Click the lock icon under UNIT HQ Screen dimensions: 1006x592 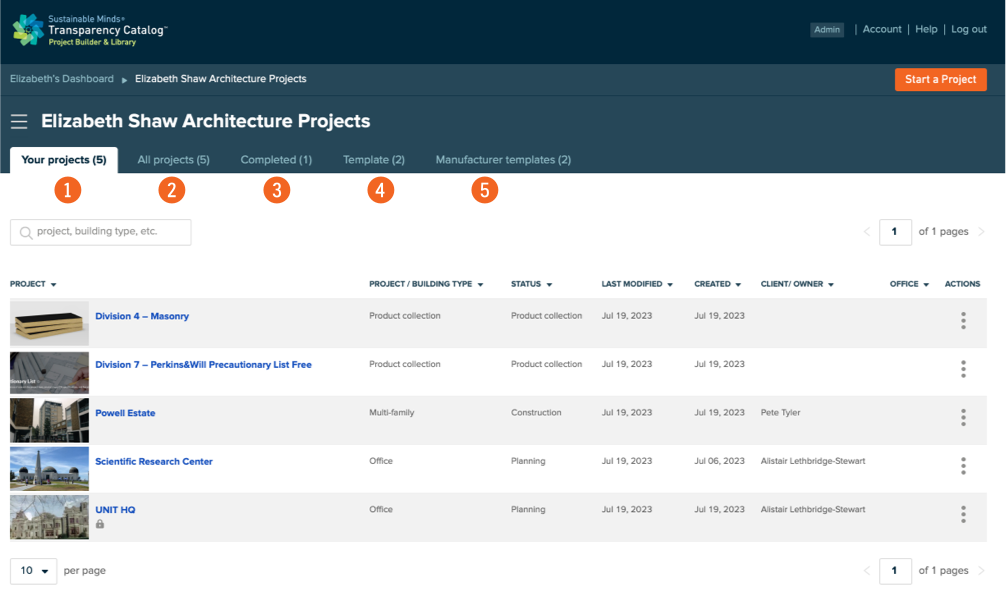tap(100, 524)
